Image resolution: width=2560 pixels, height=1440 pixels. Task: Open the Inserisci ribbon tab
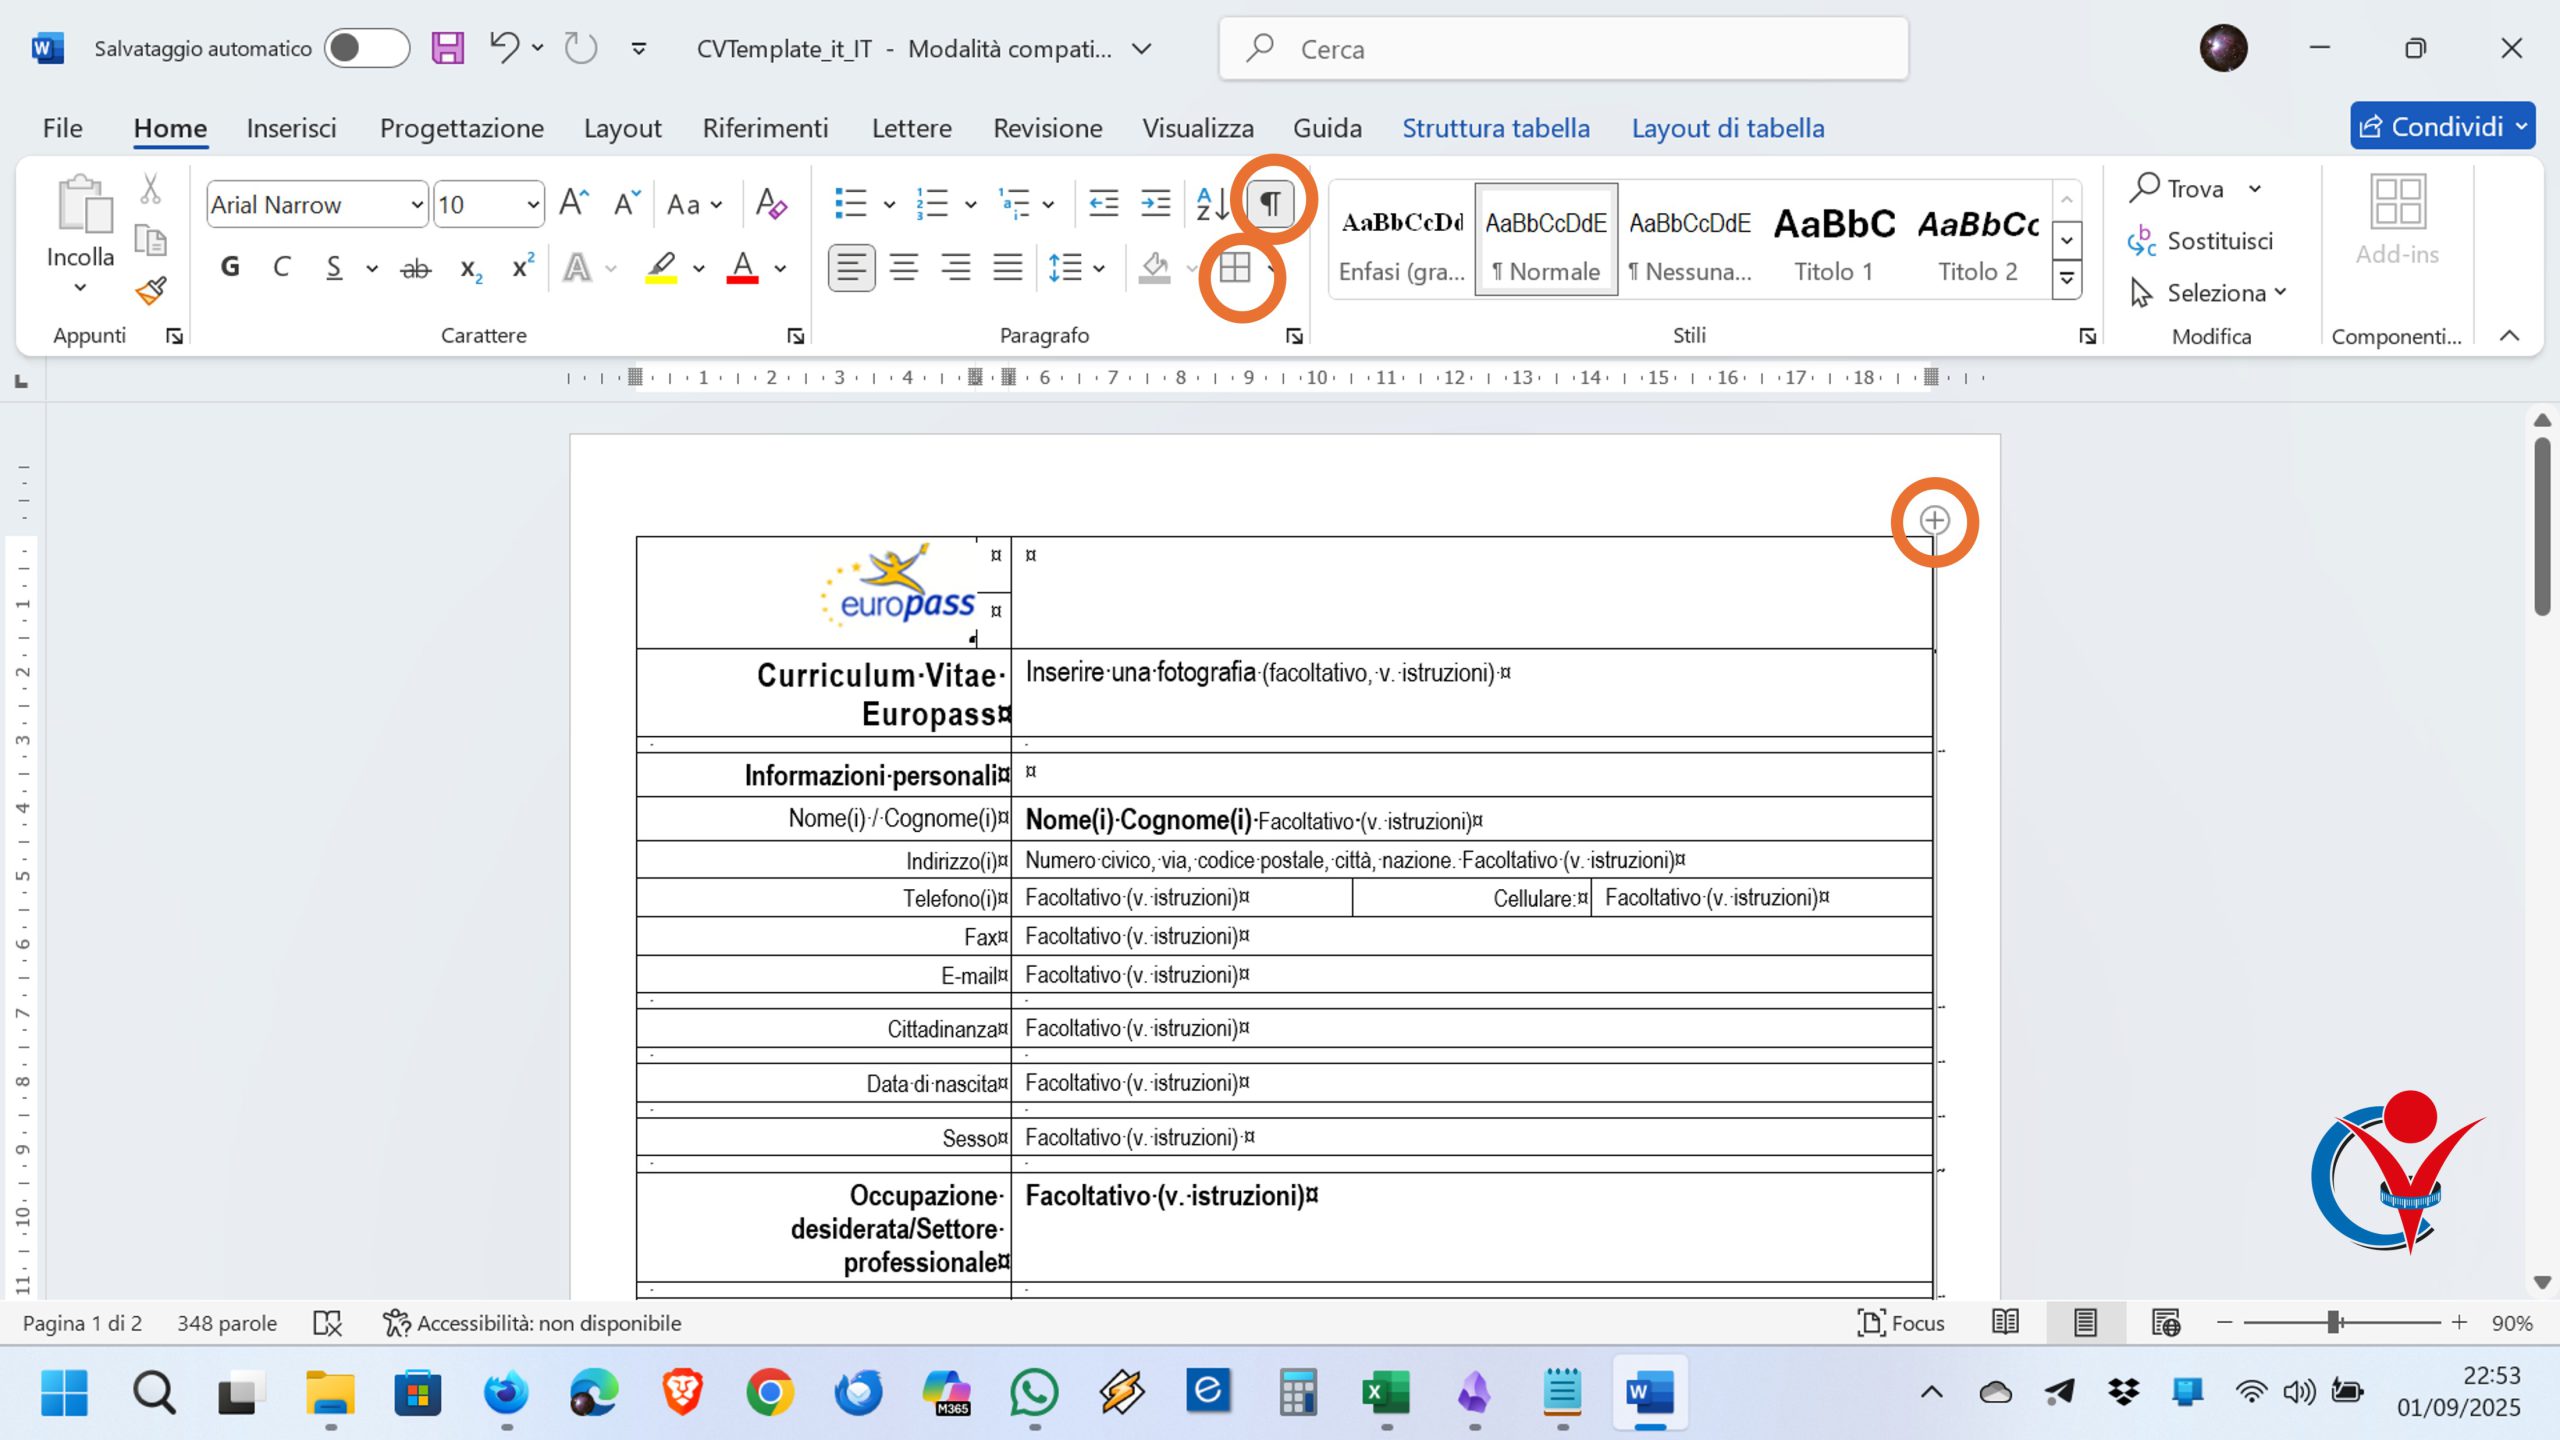pos(291,128)
